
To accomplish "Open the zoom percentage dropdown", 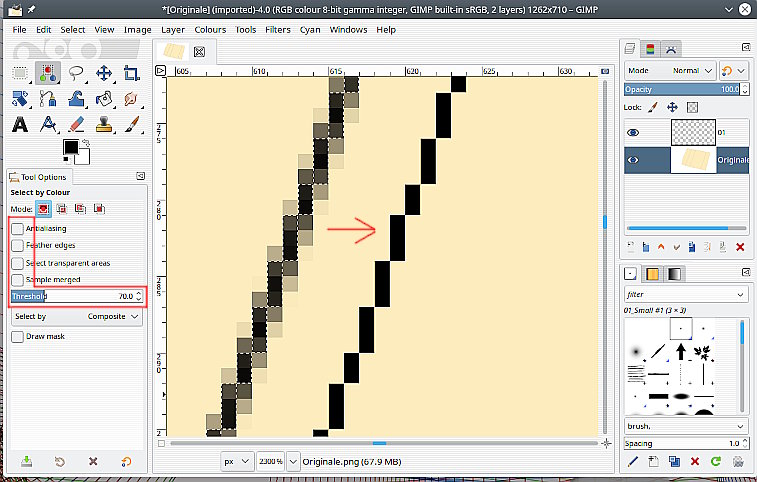I will (293, 462).
